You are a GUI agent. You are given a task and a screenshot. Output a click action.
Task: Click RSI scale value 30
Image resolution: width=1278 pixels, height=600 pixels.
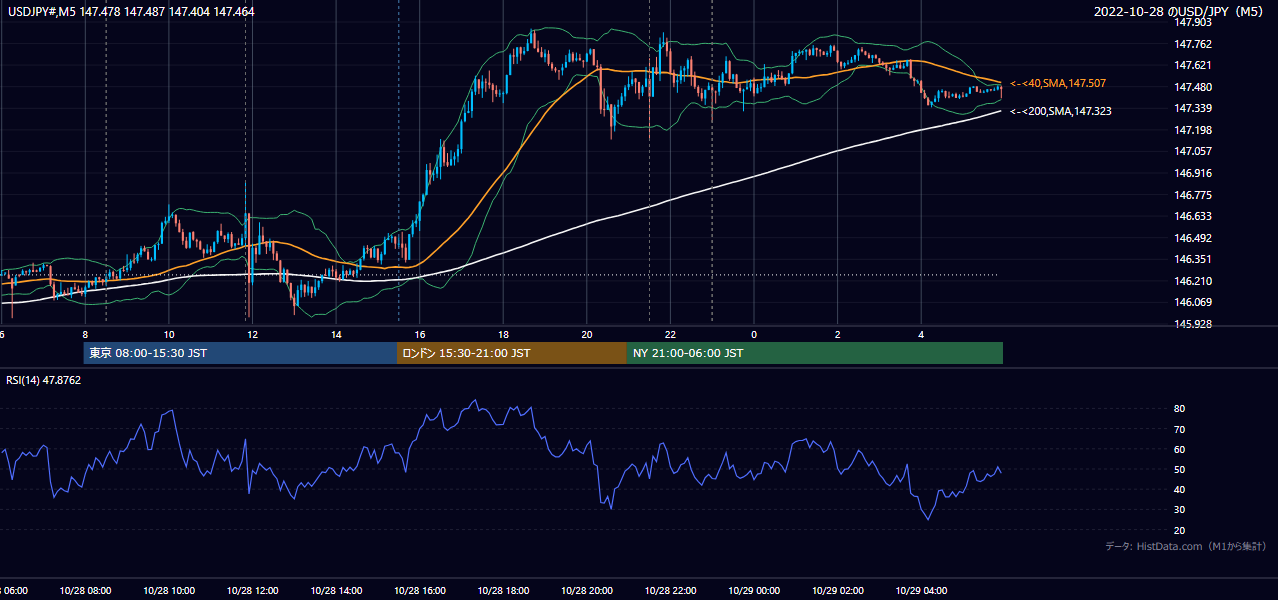coord(1180,509)
